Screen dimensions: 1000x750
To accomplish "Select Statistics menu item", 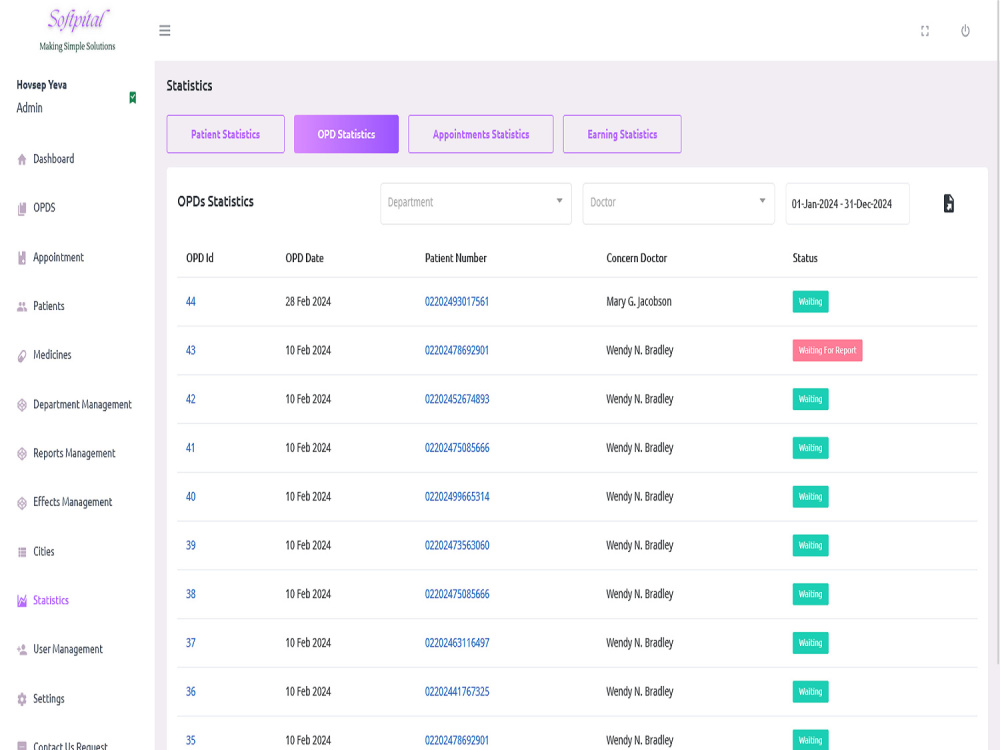I will click(x=50, y=600).
